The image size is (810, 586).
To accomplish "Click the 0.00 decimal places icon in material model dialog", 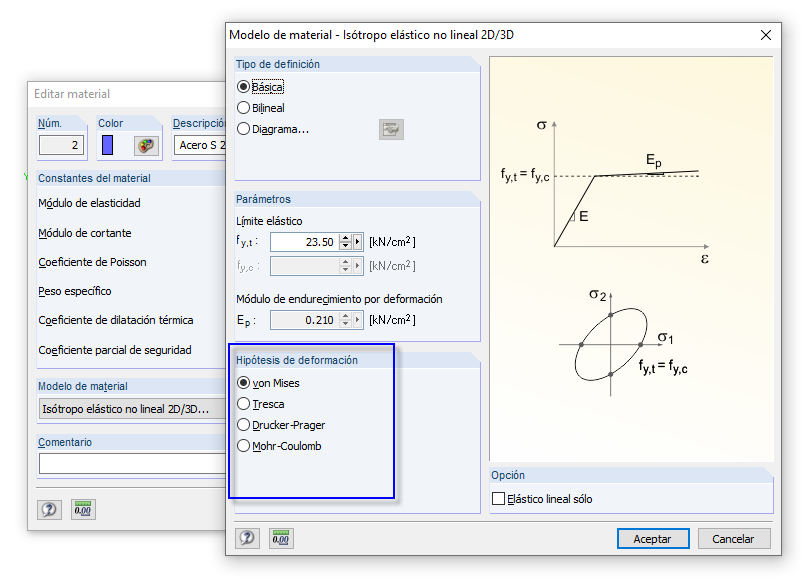I will click(x=280, y=538).
